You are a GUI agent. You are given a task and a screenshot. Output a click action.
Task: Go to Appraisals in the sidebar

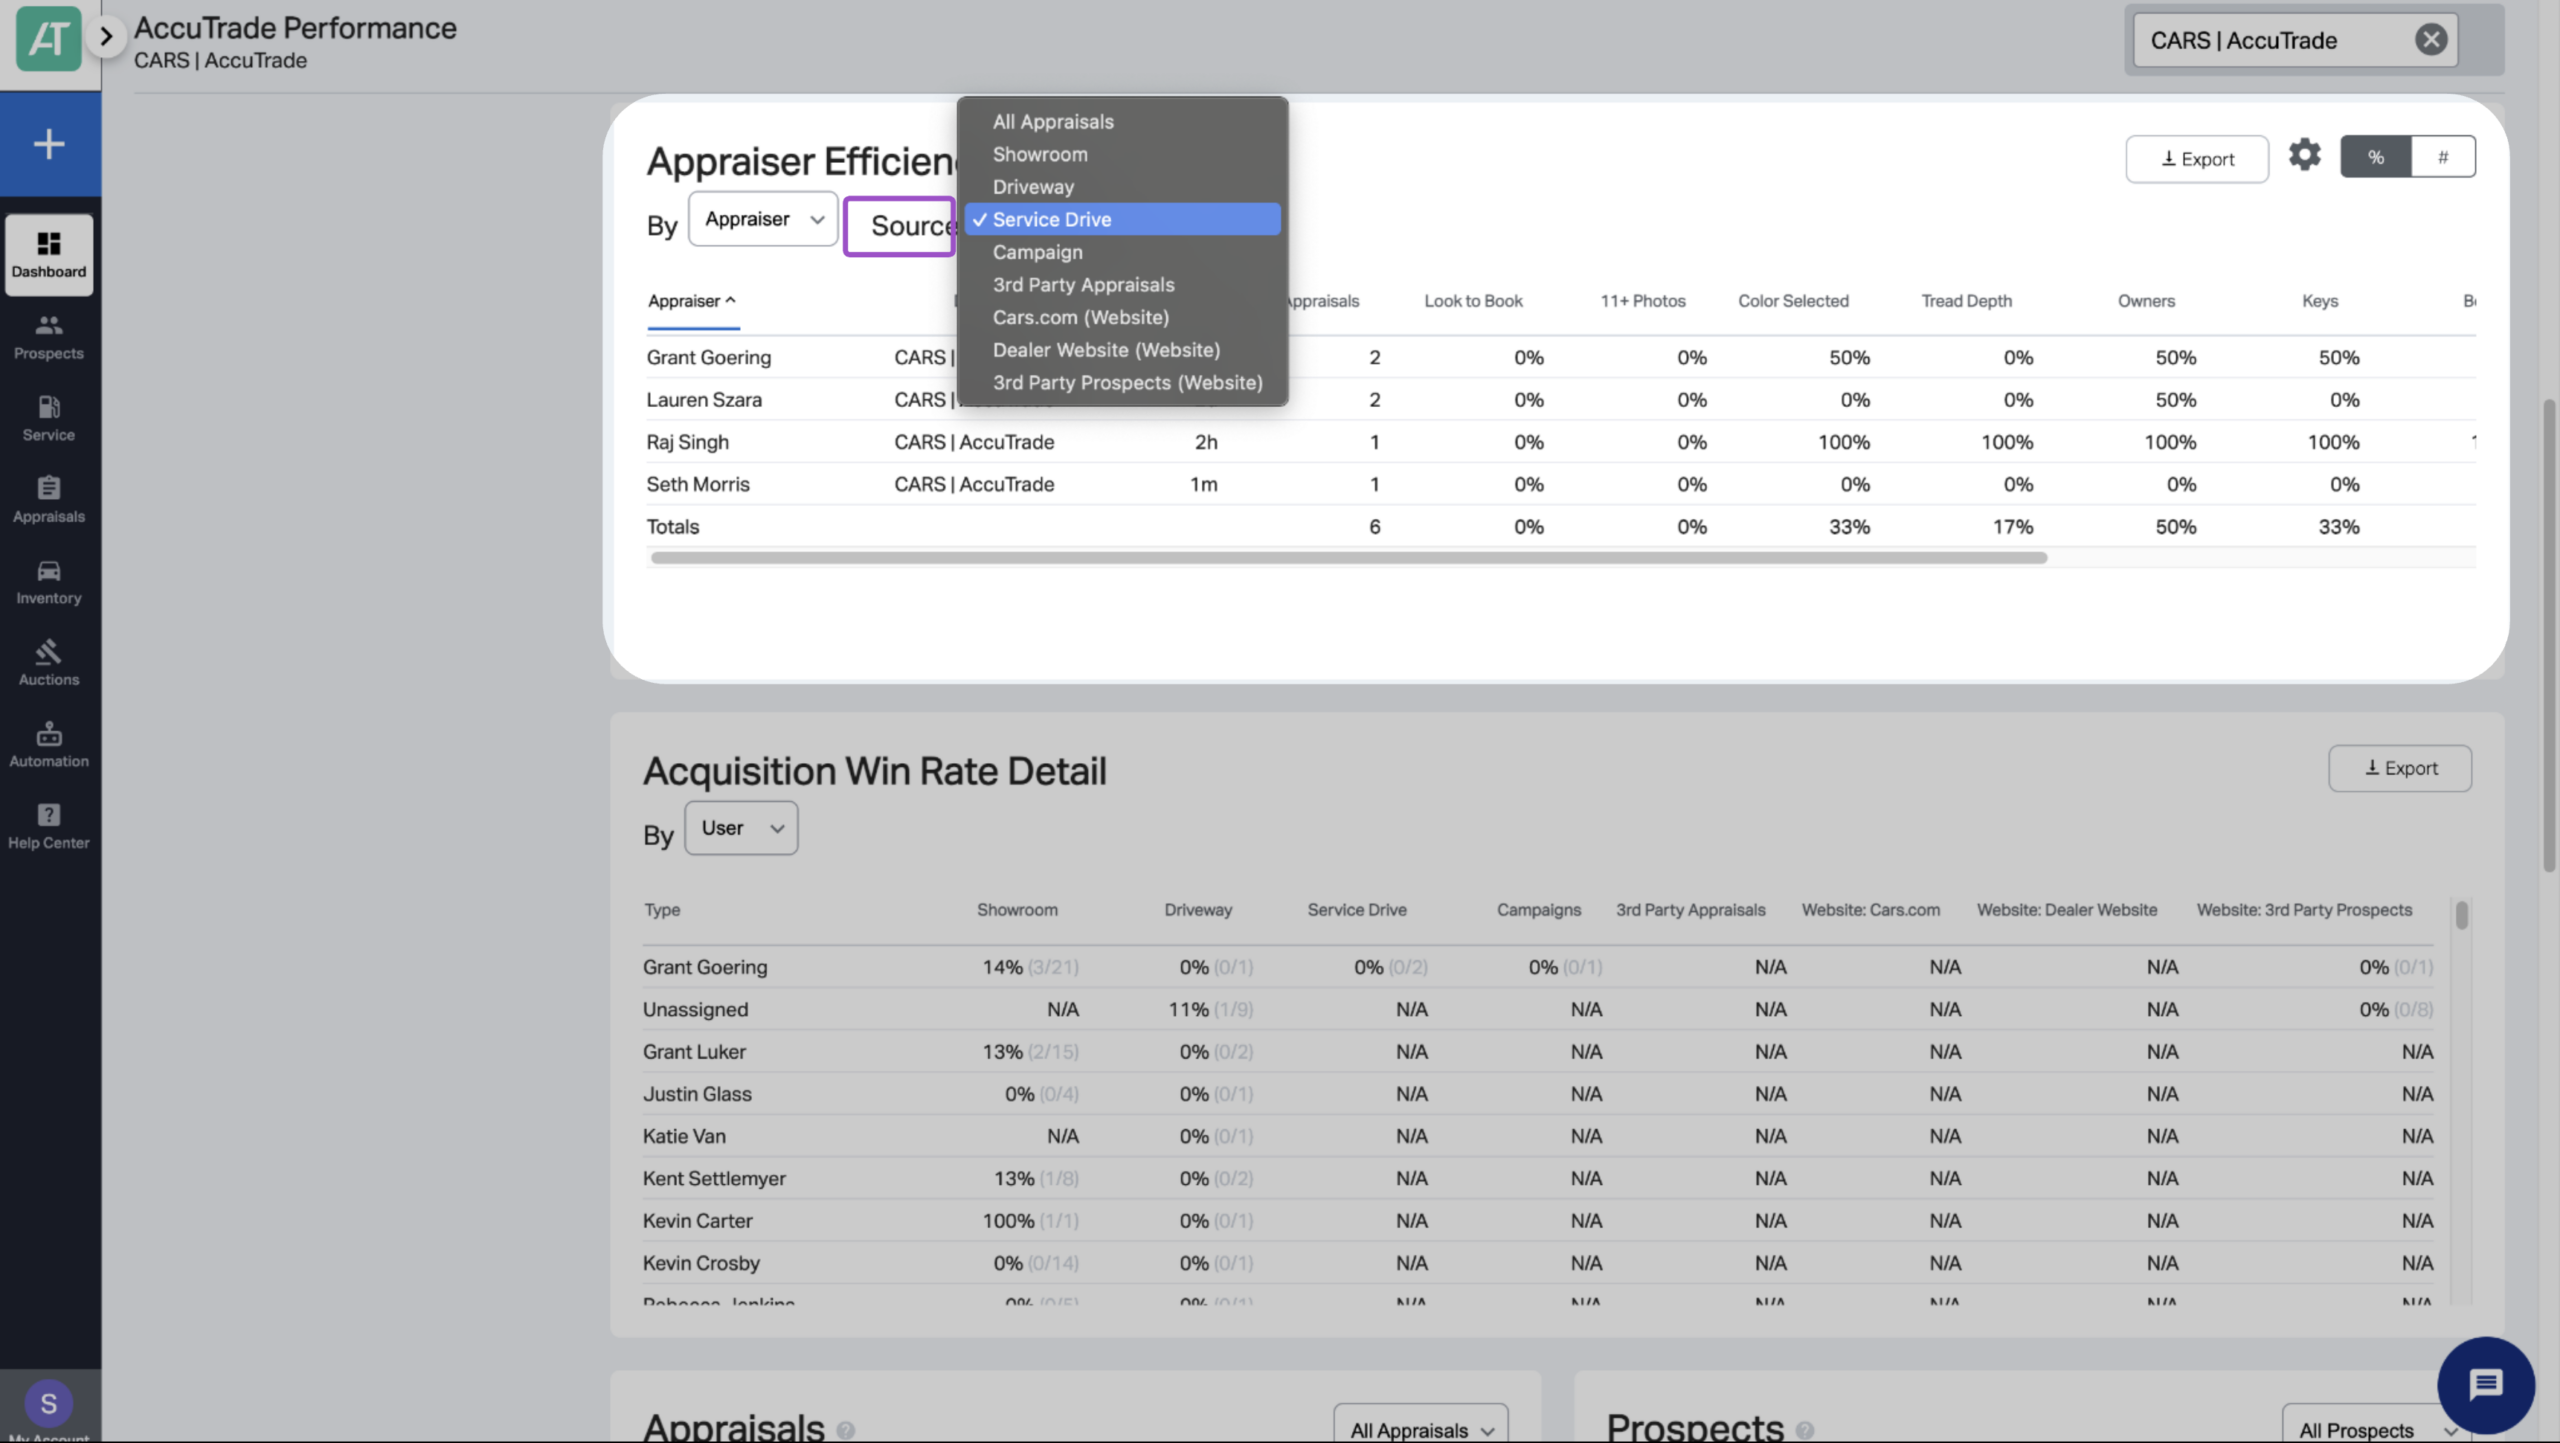tap(49, 500)
